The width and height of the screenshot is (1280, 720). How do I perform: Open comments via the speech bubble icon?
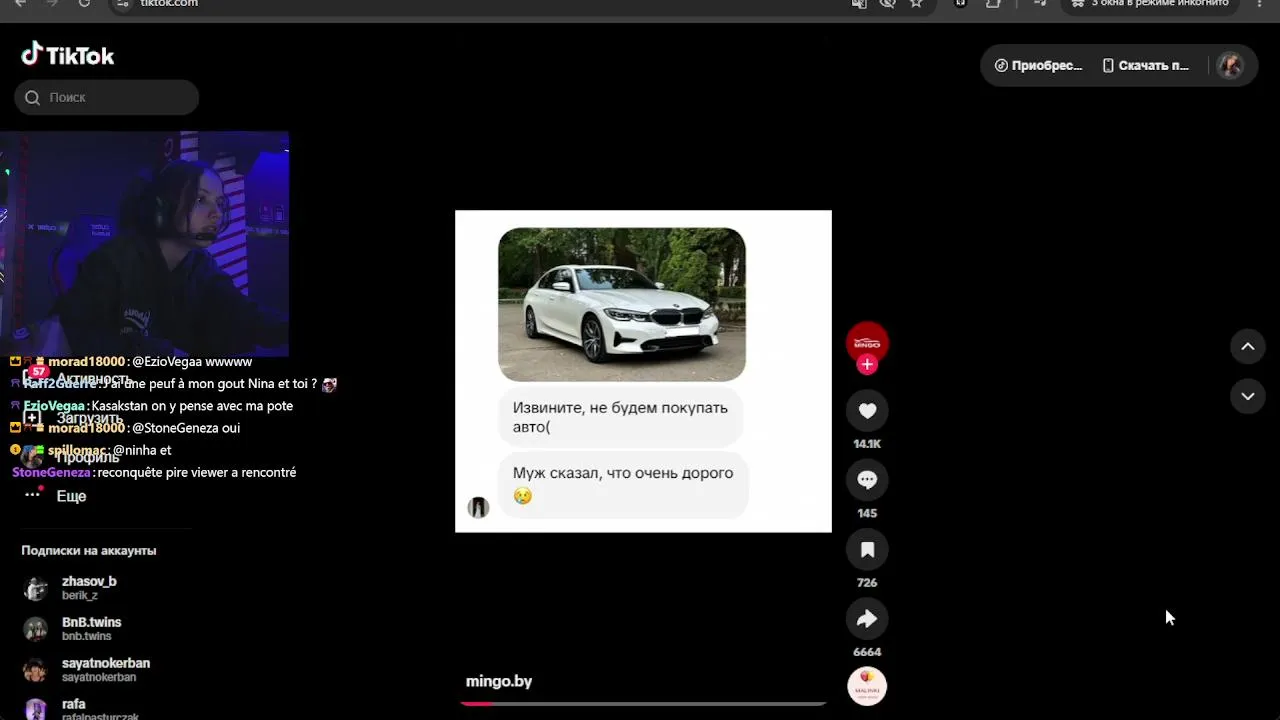[867, 480]
